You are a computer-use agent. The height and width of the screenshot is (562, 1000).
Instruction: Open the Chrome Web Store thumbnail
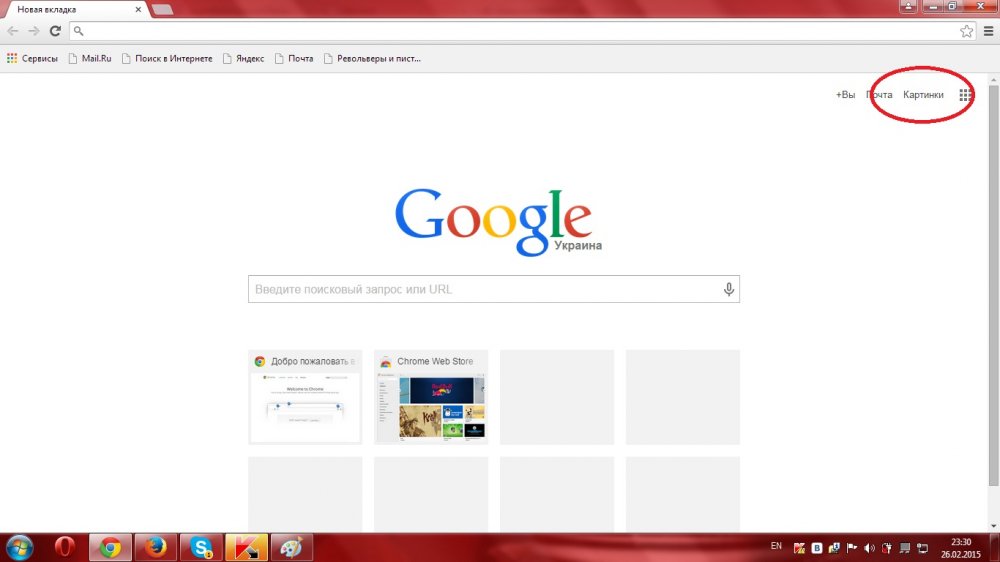[x=431, y=397]
